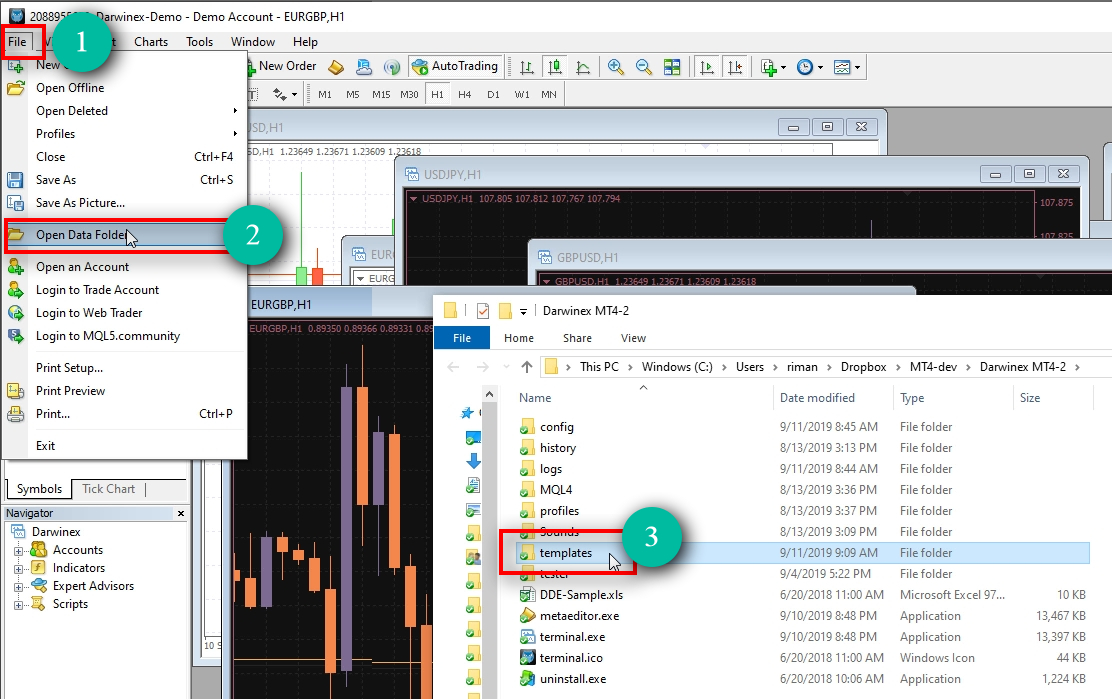Choose Login to MQL5.community
The image size is (1112, 699).
(x=125, y=336)
